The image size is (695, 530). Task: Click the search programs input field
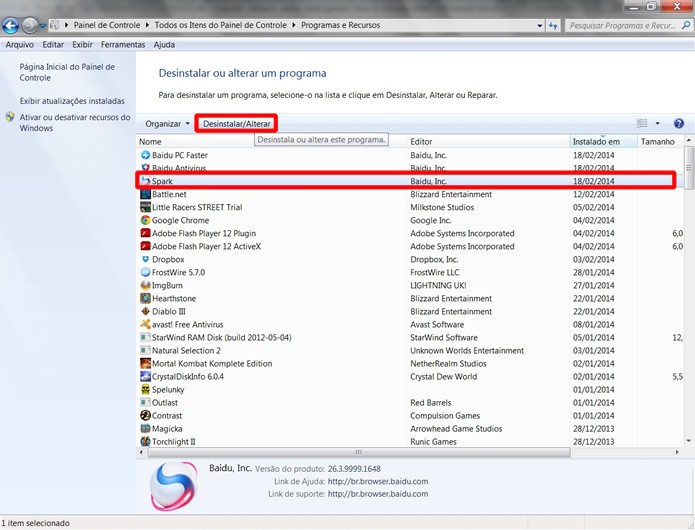click(623, 25)
